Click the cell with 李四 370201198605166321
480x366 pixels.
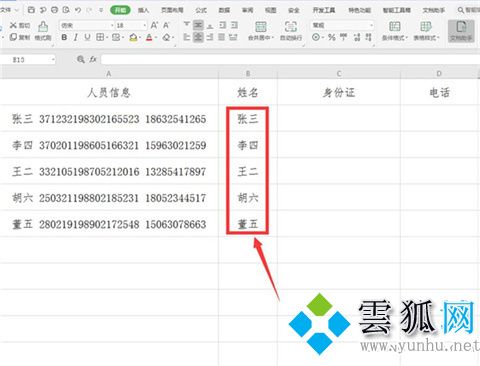109,145
